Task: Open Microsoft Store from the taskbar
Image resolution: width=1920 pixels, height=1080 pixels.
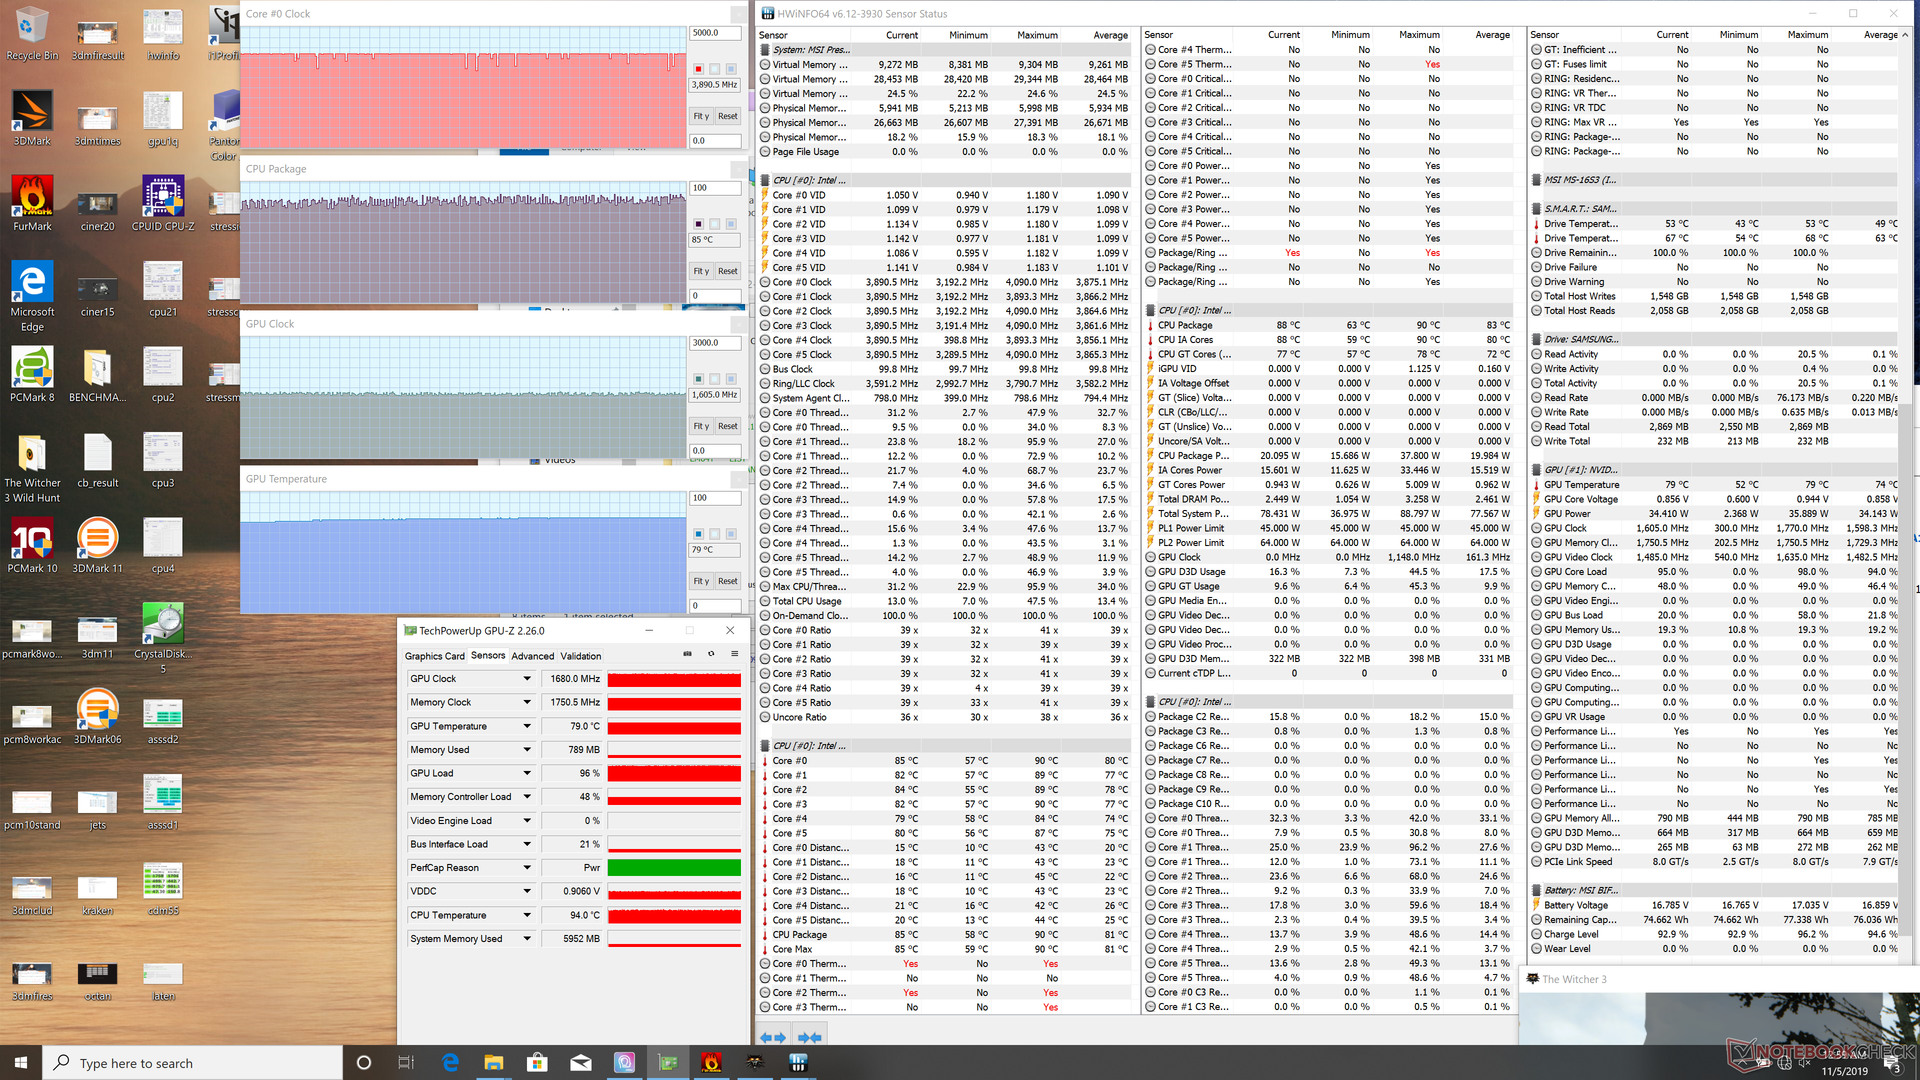Action: (x=537, y=1062)
